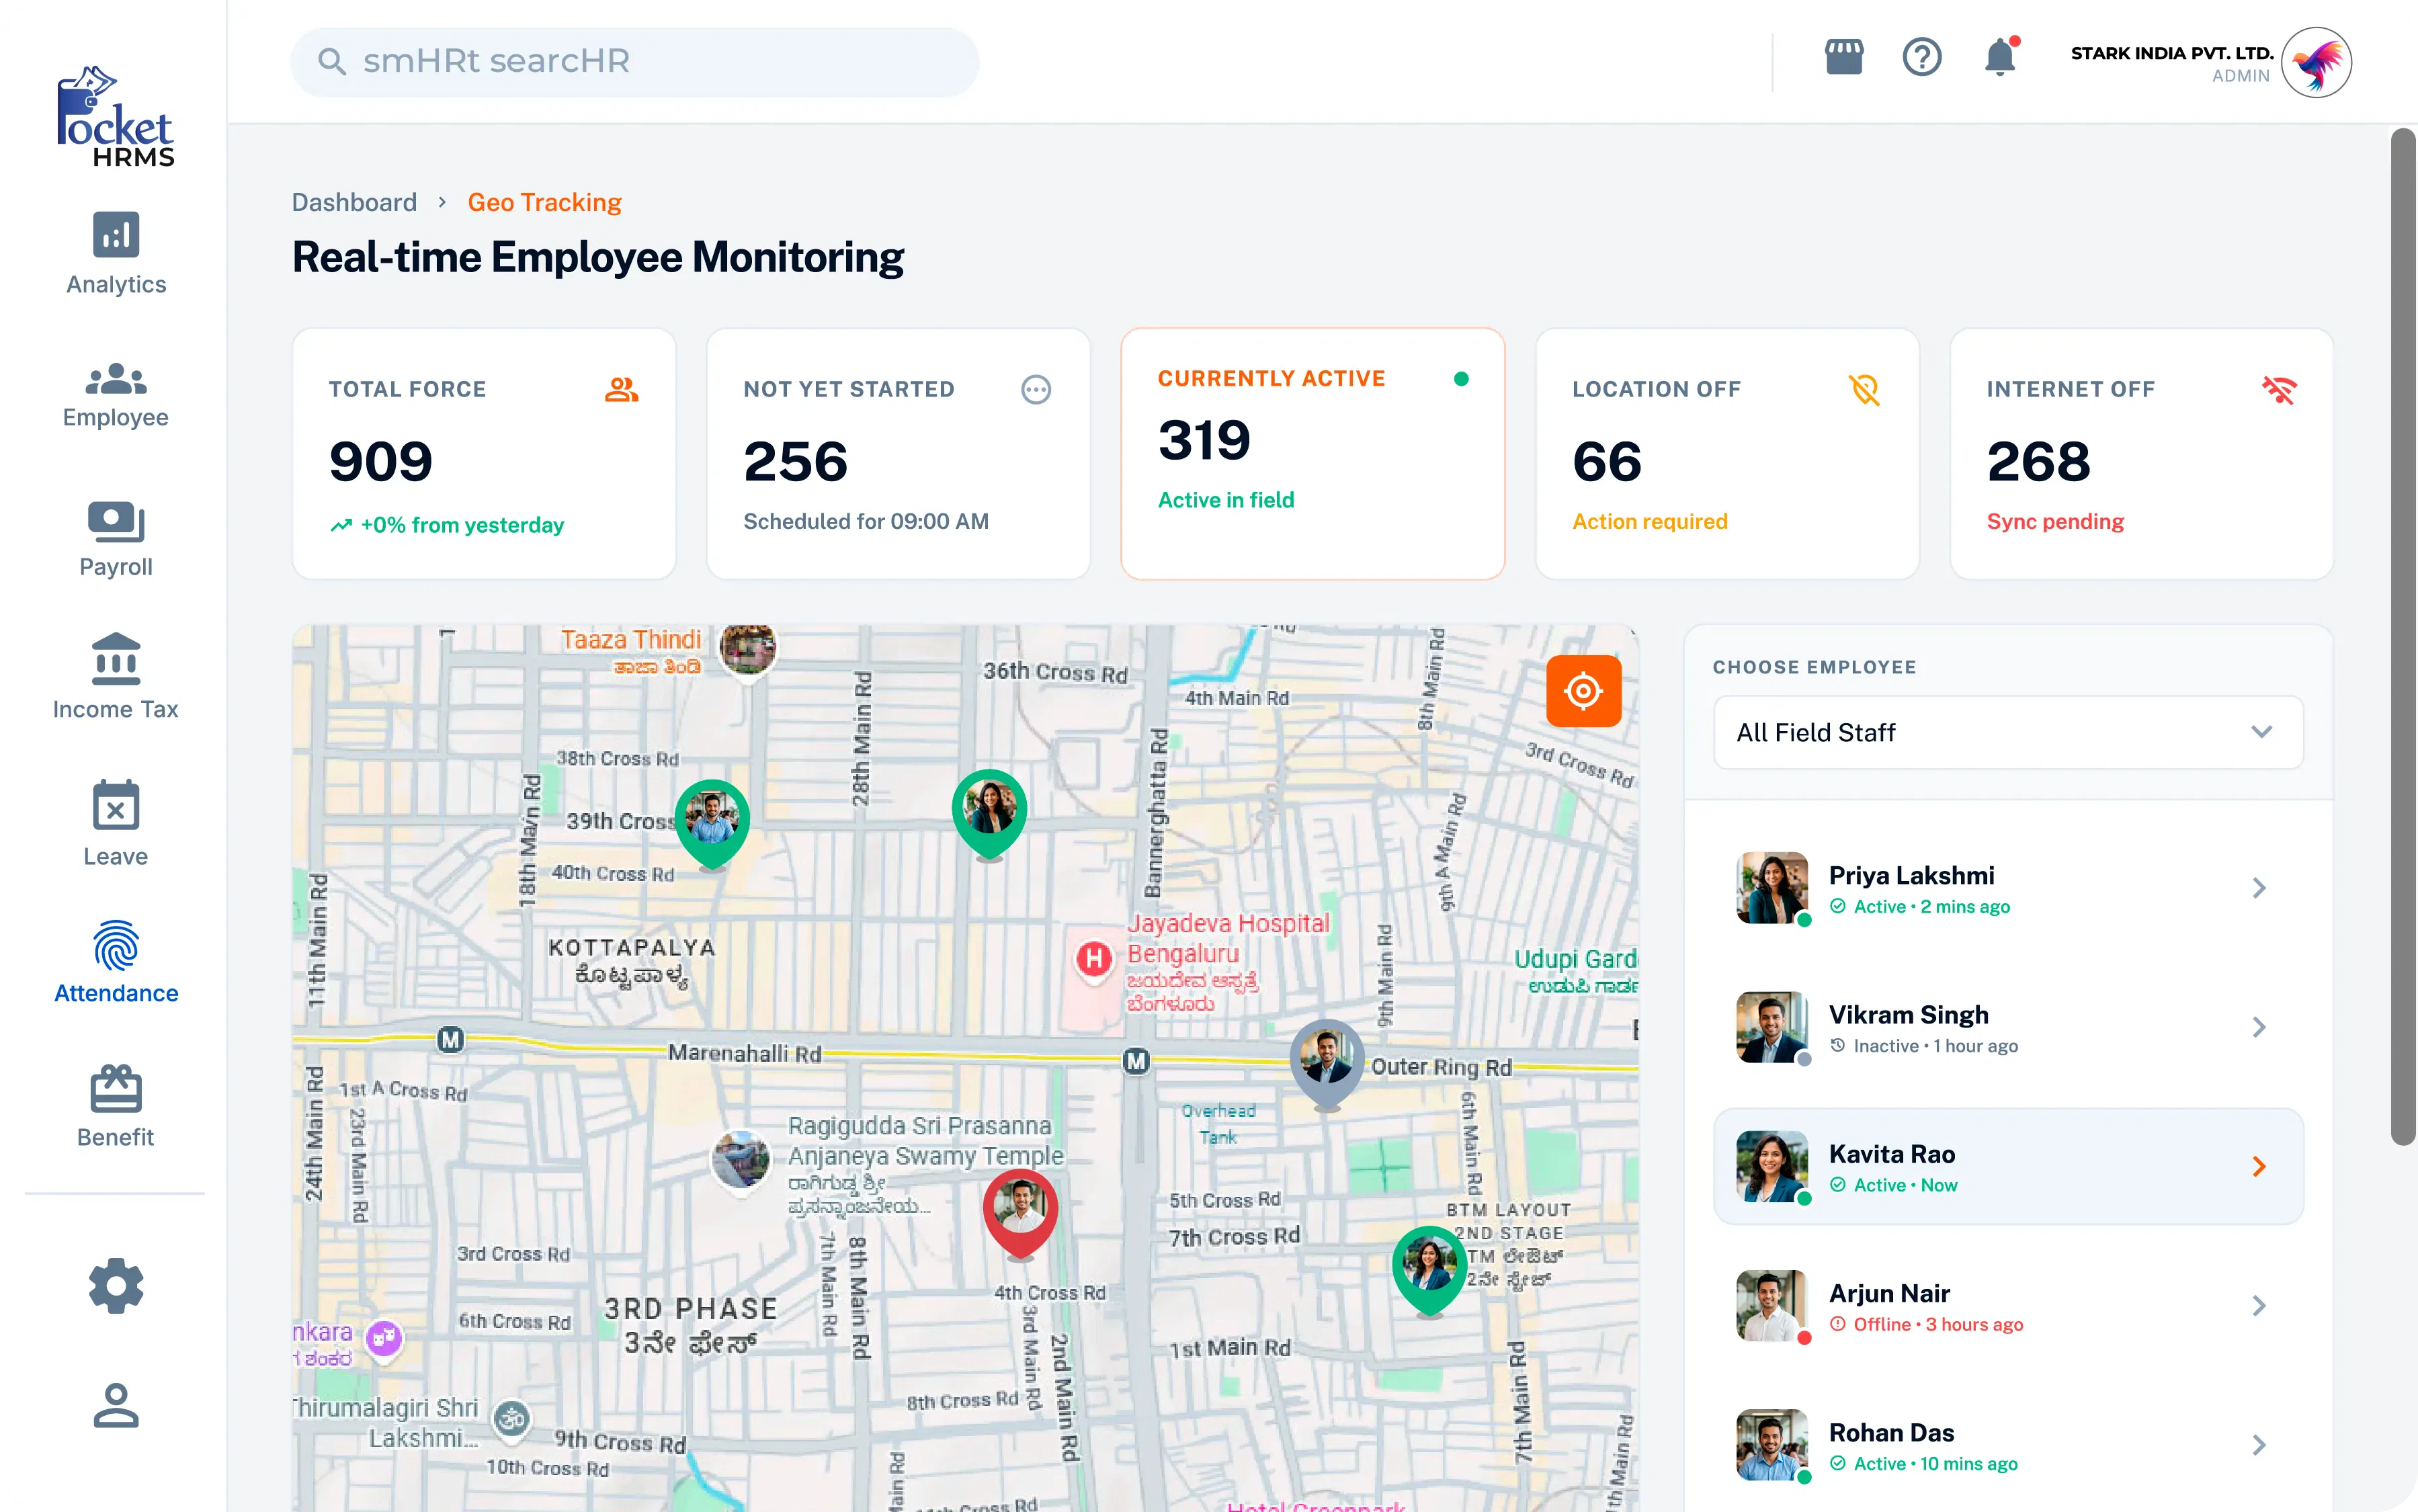Click Priya Lakshmi's profile photo

click(x=1772, y=888)
